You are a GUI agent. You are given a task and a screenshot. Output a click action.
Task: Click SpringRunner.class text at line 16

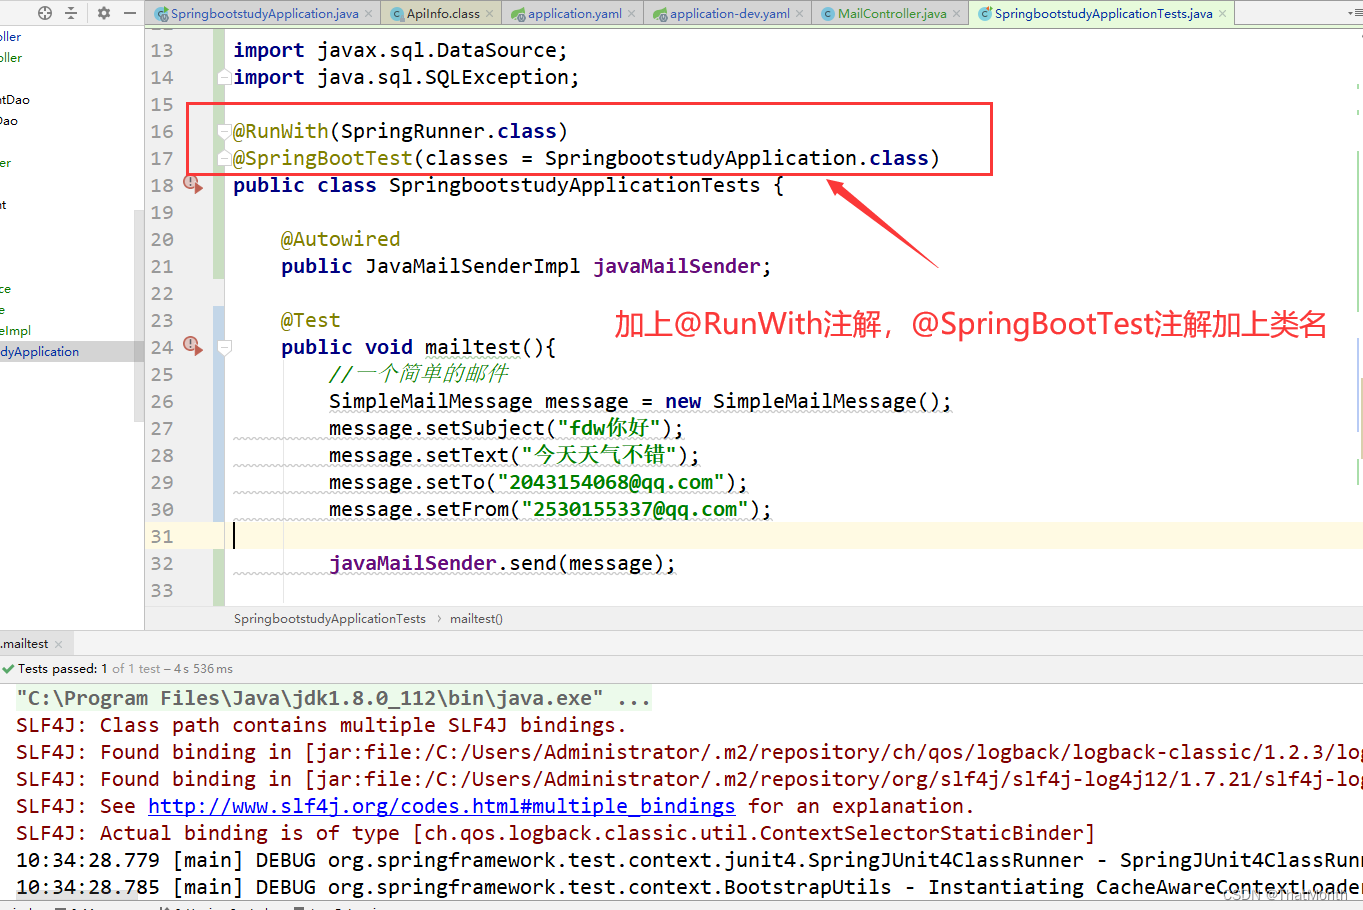448,131
